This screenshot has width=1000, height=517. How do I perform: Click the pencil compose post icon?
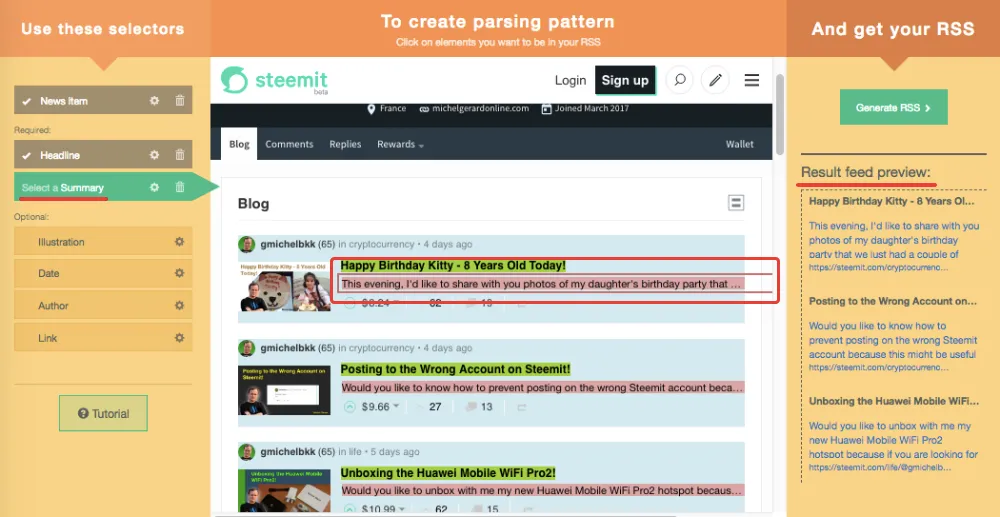point(716,80)
